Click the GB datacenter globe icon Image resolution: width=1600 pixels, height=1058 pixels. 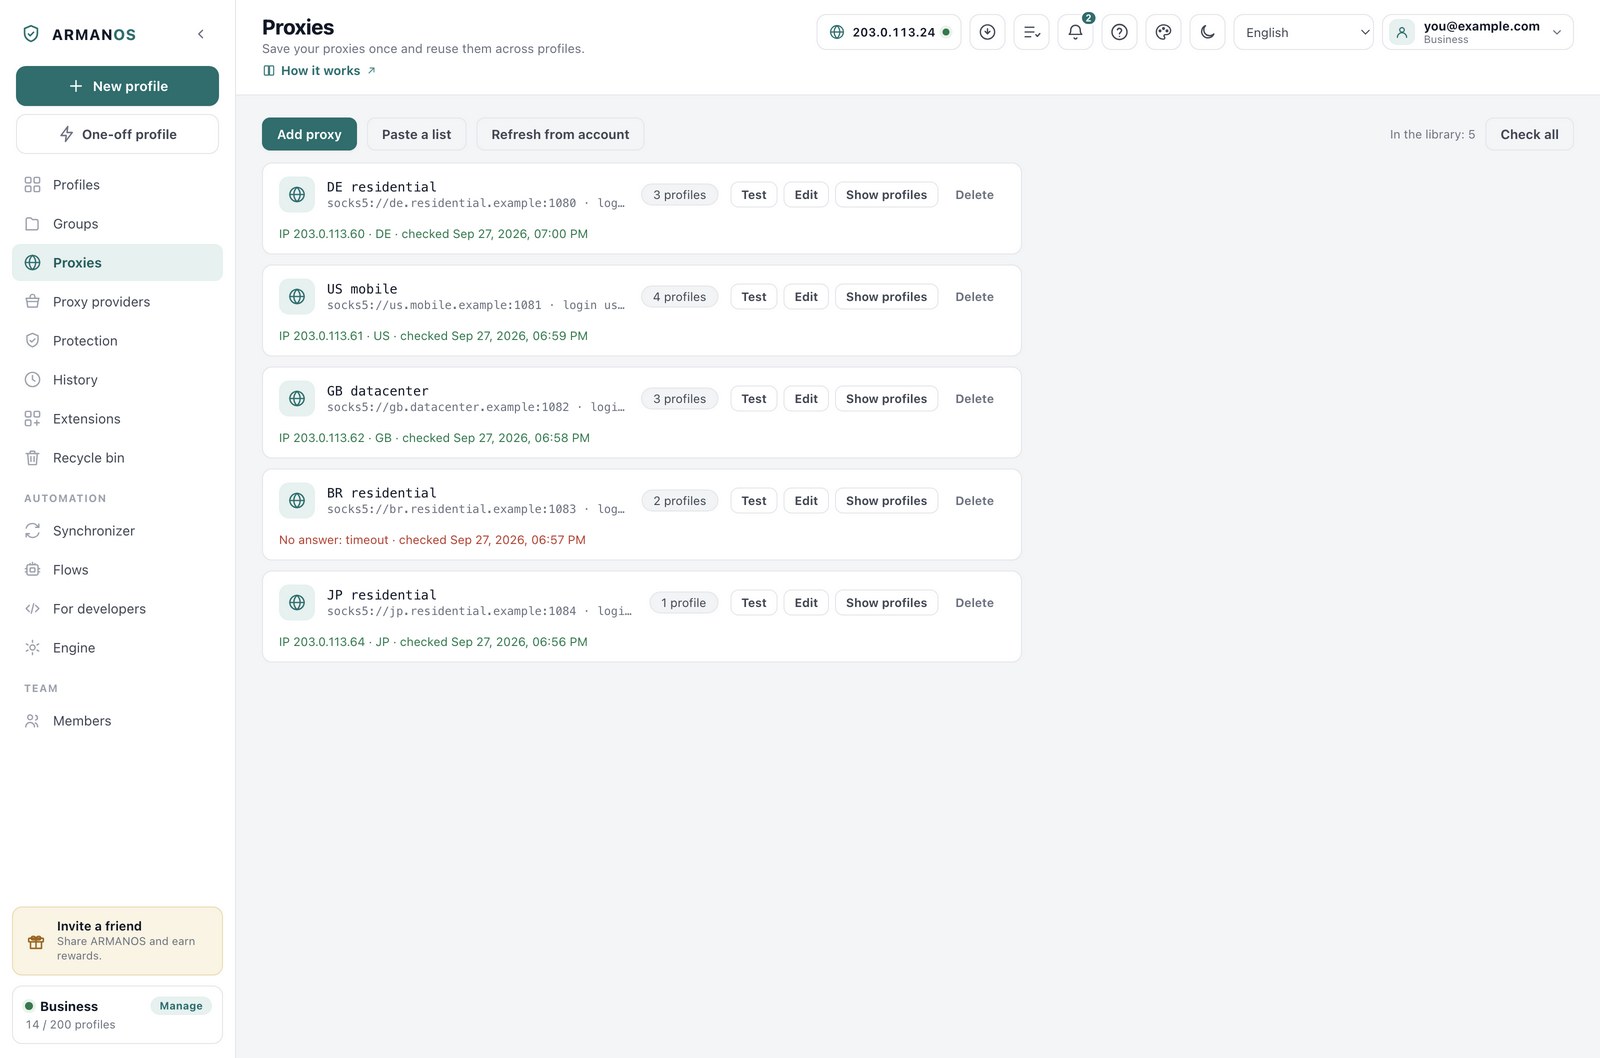297,399
